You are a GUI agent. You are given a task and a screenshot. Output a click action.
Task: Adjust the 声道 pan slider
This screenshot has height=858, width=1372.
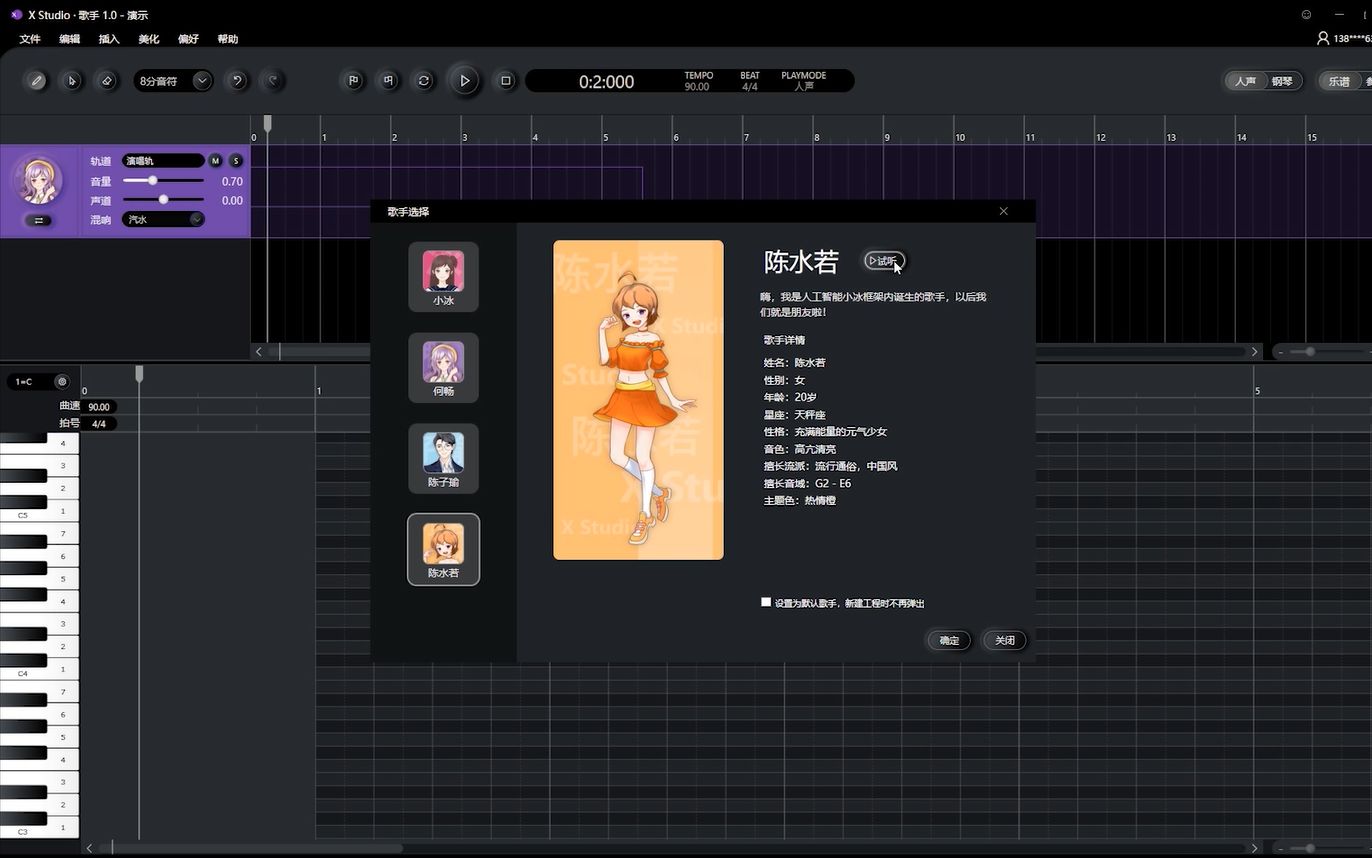[163, 200]
